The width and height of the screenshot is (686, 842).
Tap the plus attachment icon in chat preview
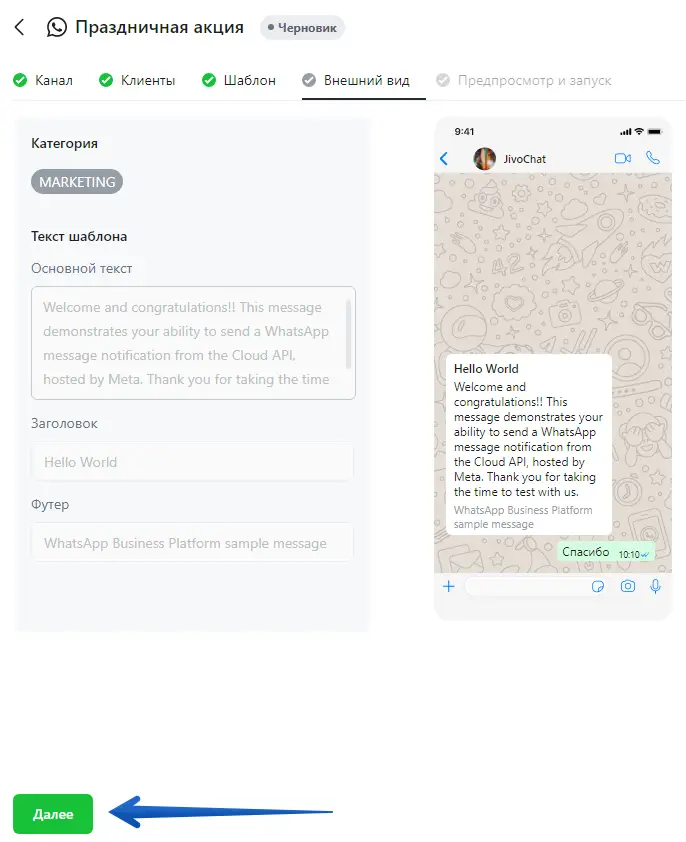pyautogui.click(x=449, y=586)
